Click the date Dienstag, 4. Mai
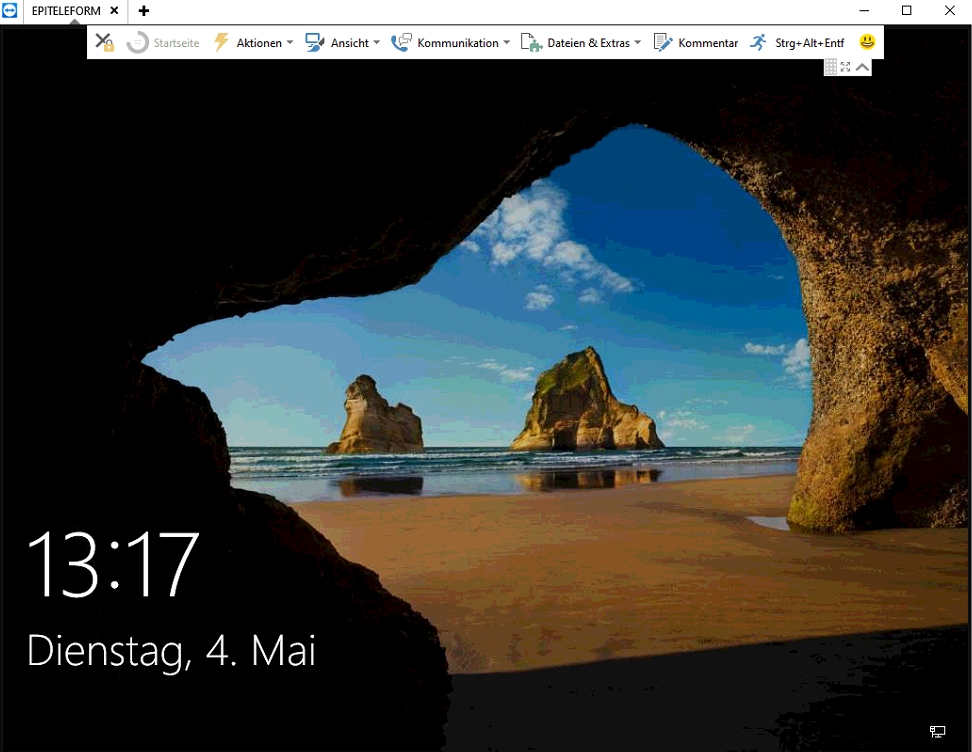 point(171,651)
